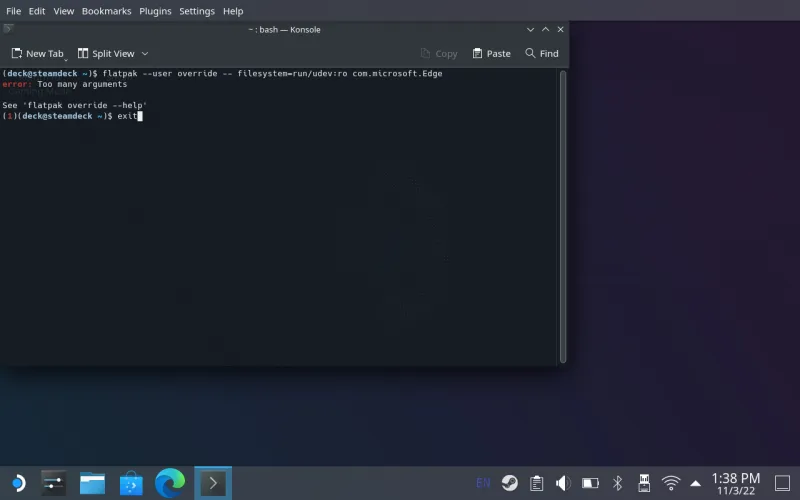Image resolution: width=800 pixels, height=500 pixels.
Task: Open the Split View dropdown arrow
Action: [145, 54]
